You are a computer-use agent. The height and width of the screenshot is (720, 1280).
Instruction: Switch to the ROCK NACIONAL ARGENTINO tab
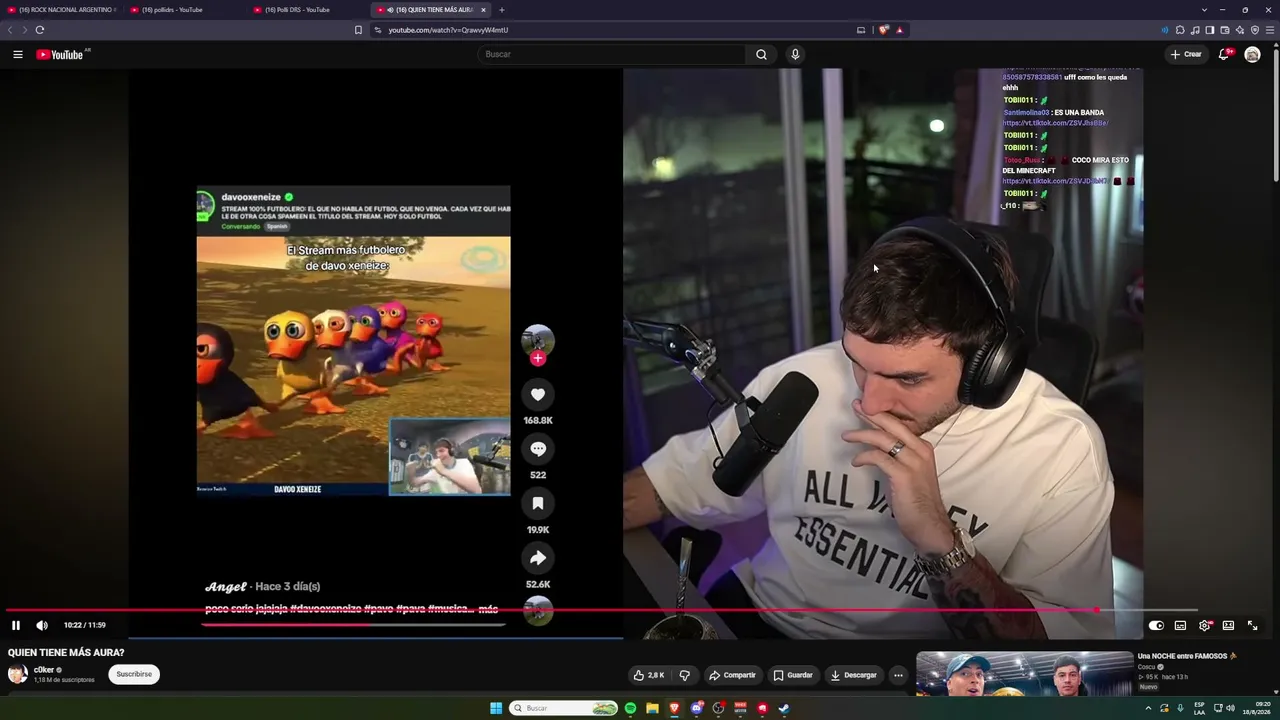pos(62,10)
